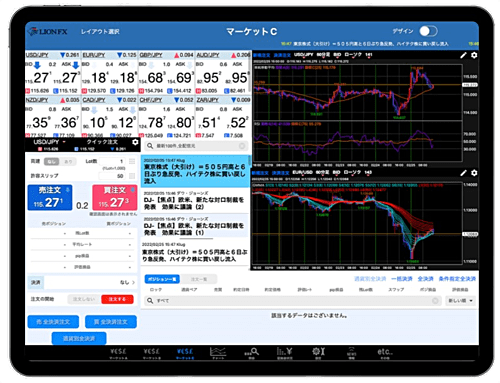Click new order link on EUR/USD chart
This screenshot has width=500, height=383.
[260, 173]
